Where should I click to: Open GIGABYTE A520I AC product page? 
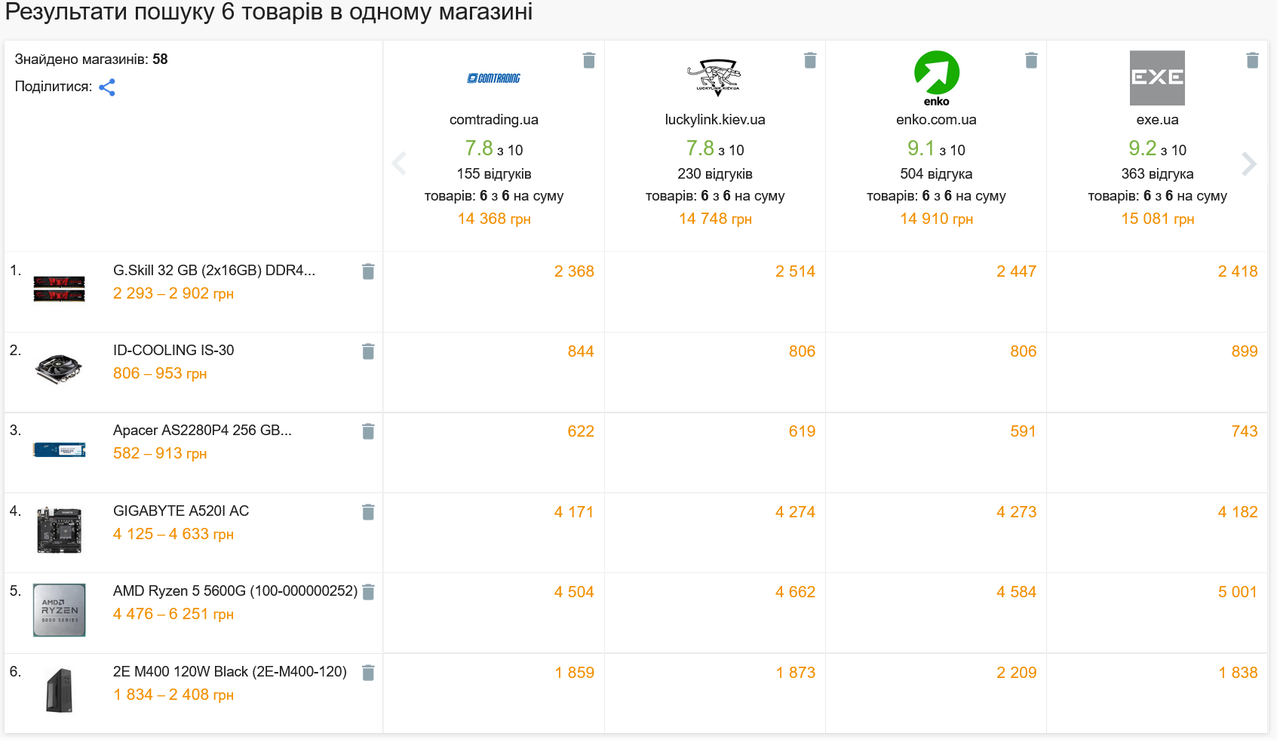[181, 511]
